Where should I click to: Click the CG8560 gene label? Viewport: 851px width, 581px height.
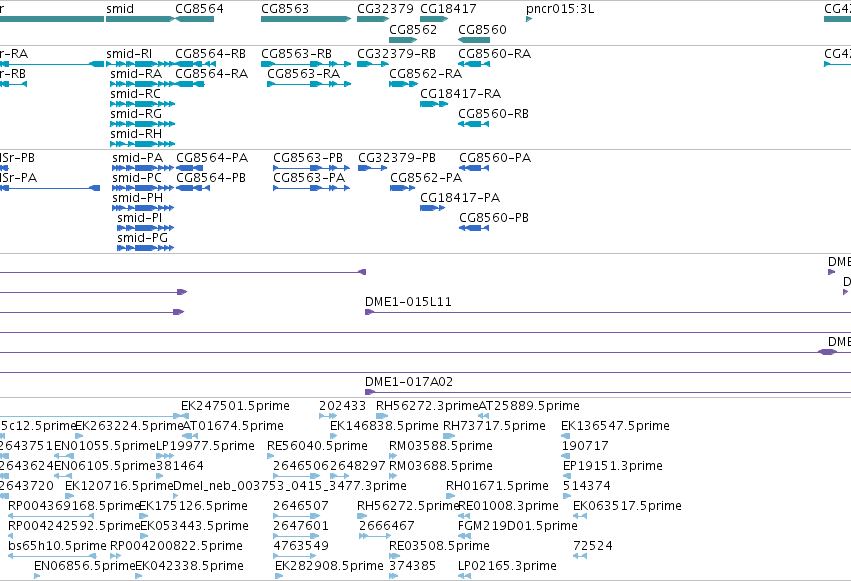click(x=482, y=29)
